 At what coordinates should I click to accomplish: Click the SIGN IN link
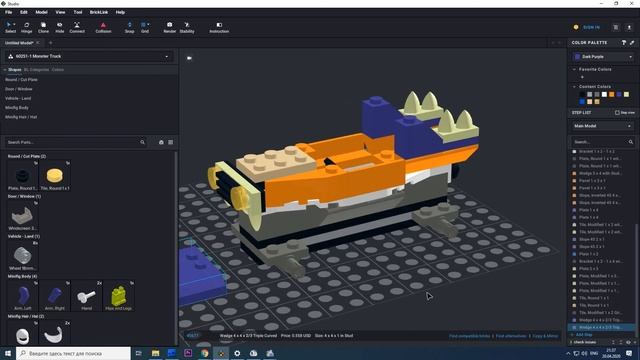(x=591, y=27)
